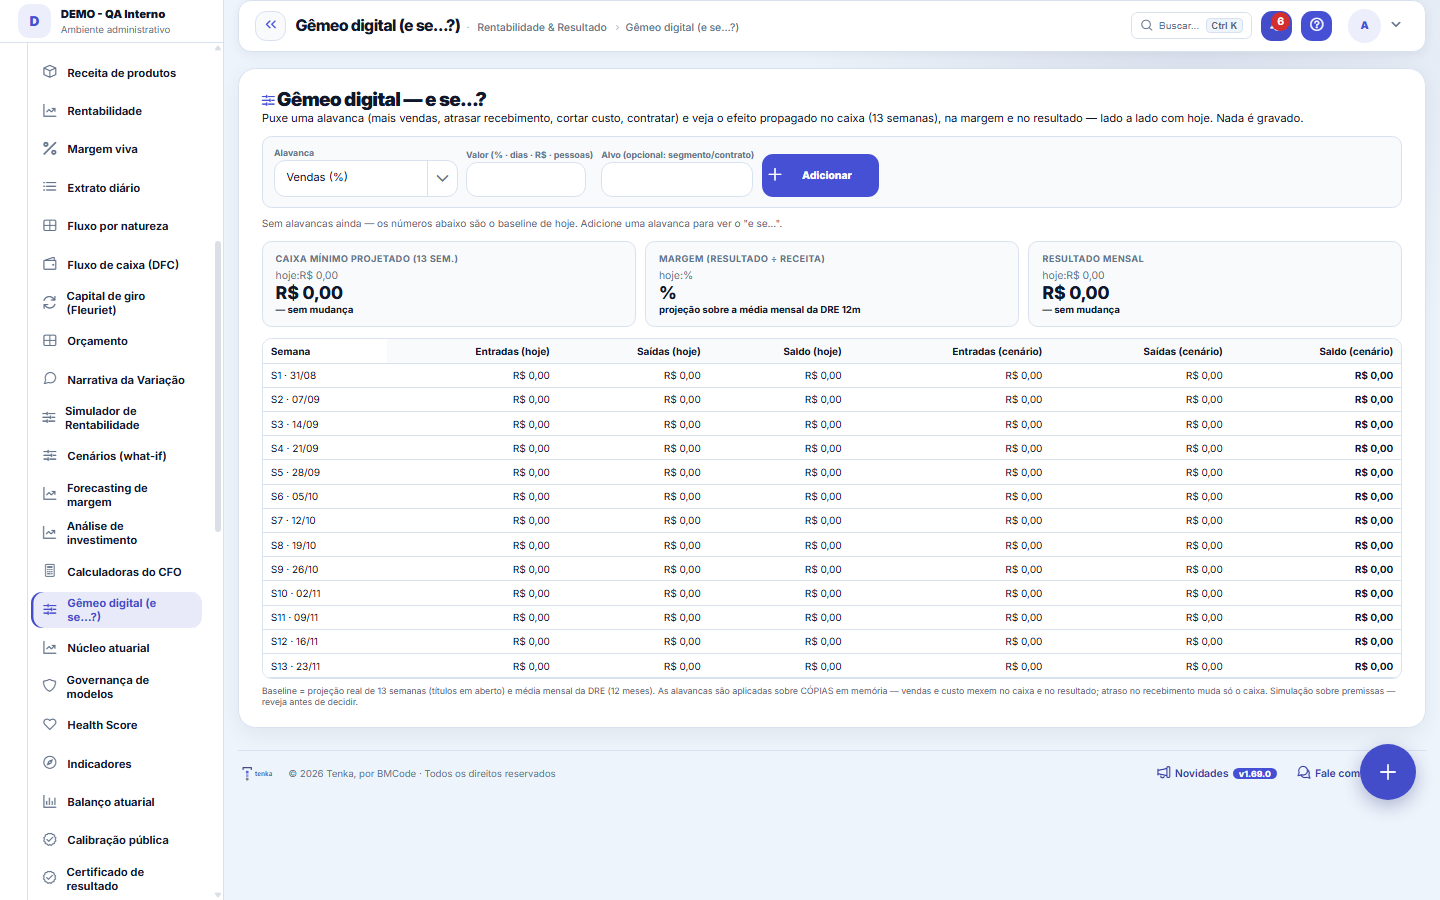The height and width of the screenshot is (900, 1440).
Task: Click the Calculadoras do CFO calculator icon
Action: [x=50, y=571]
